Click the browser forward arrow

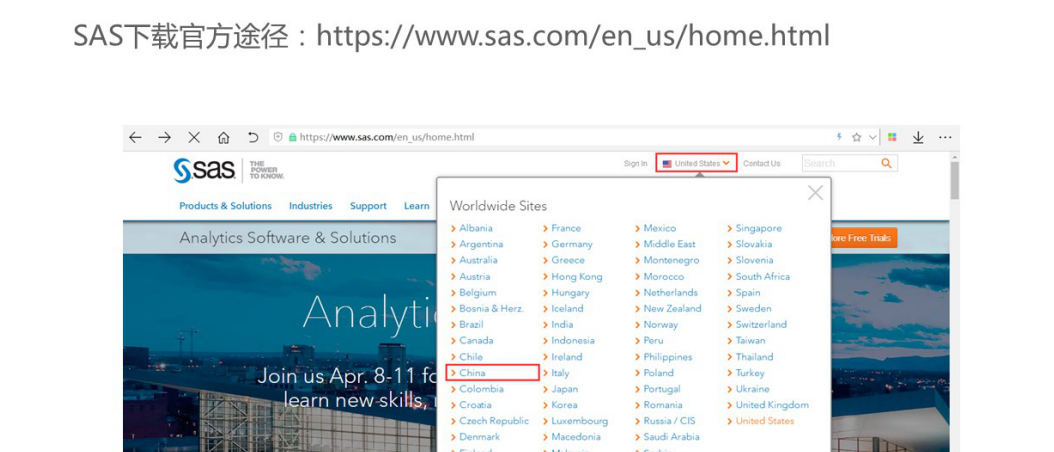click(164, 138)
